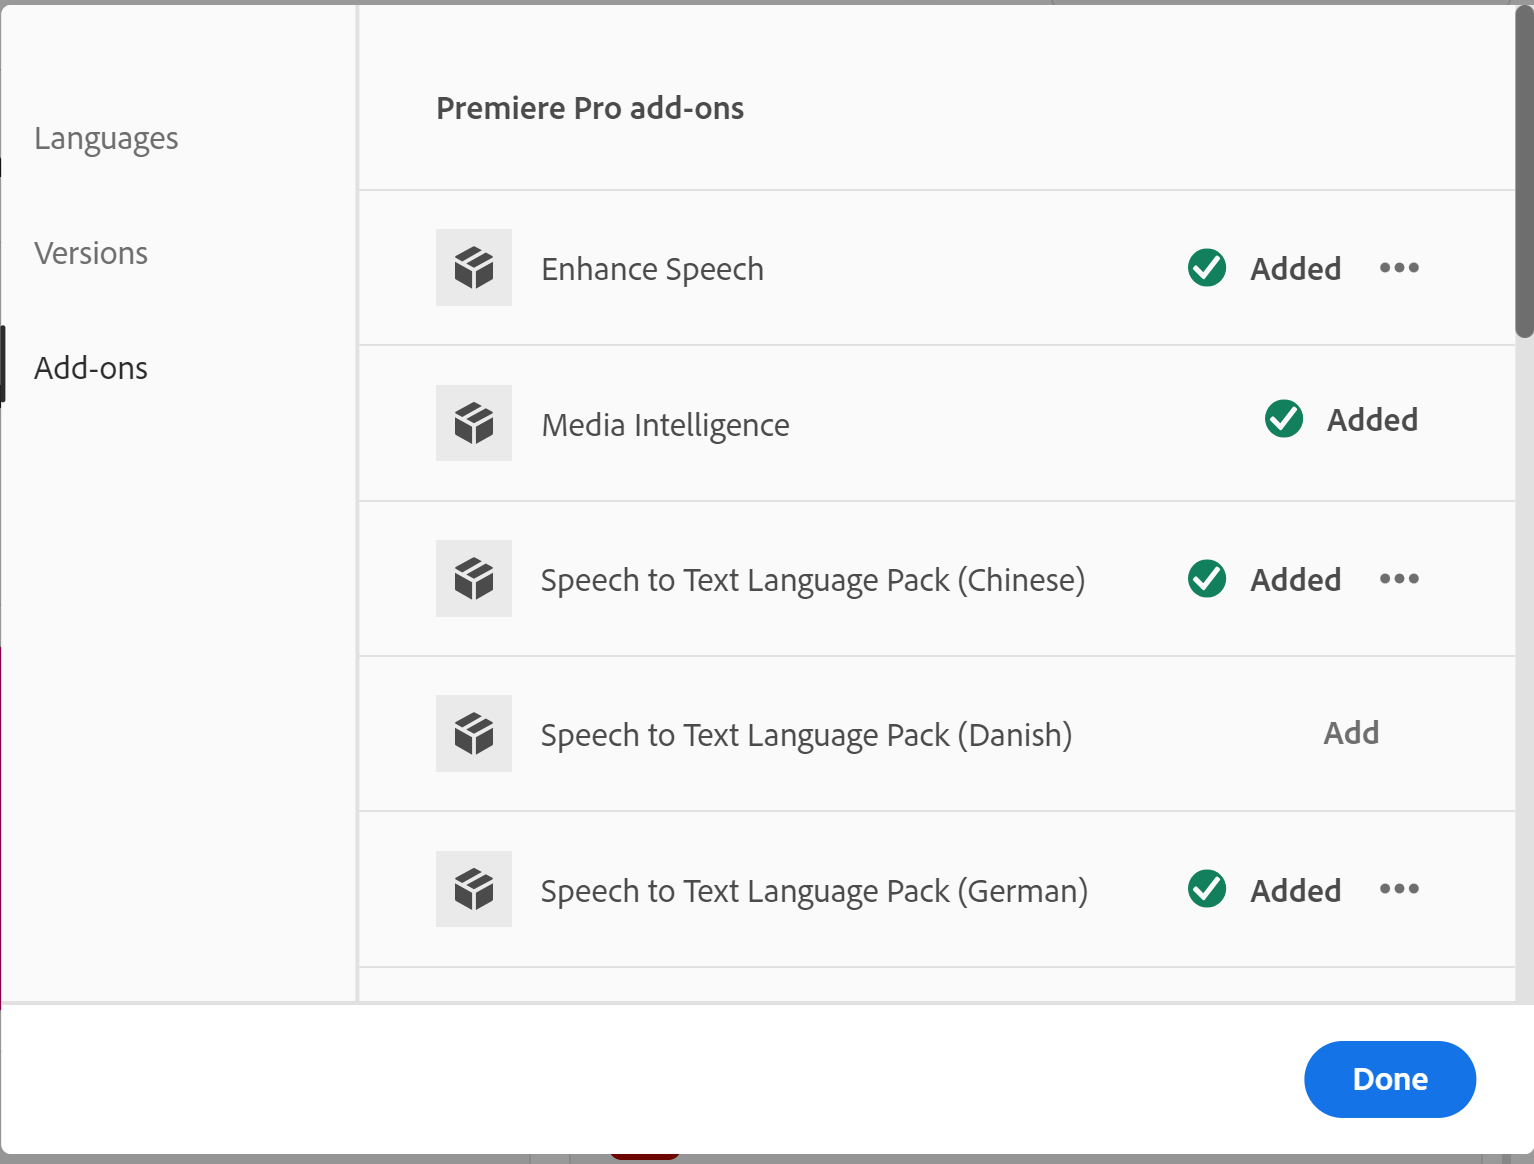Click the Chinese pack green checkmark
The image size is (1534, 1164).
1207,579
